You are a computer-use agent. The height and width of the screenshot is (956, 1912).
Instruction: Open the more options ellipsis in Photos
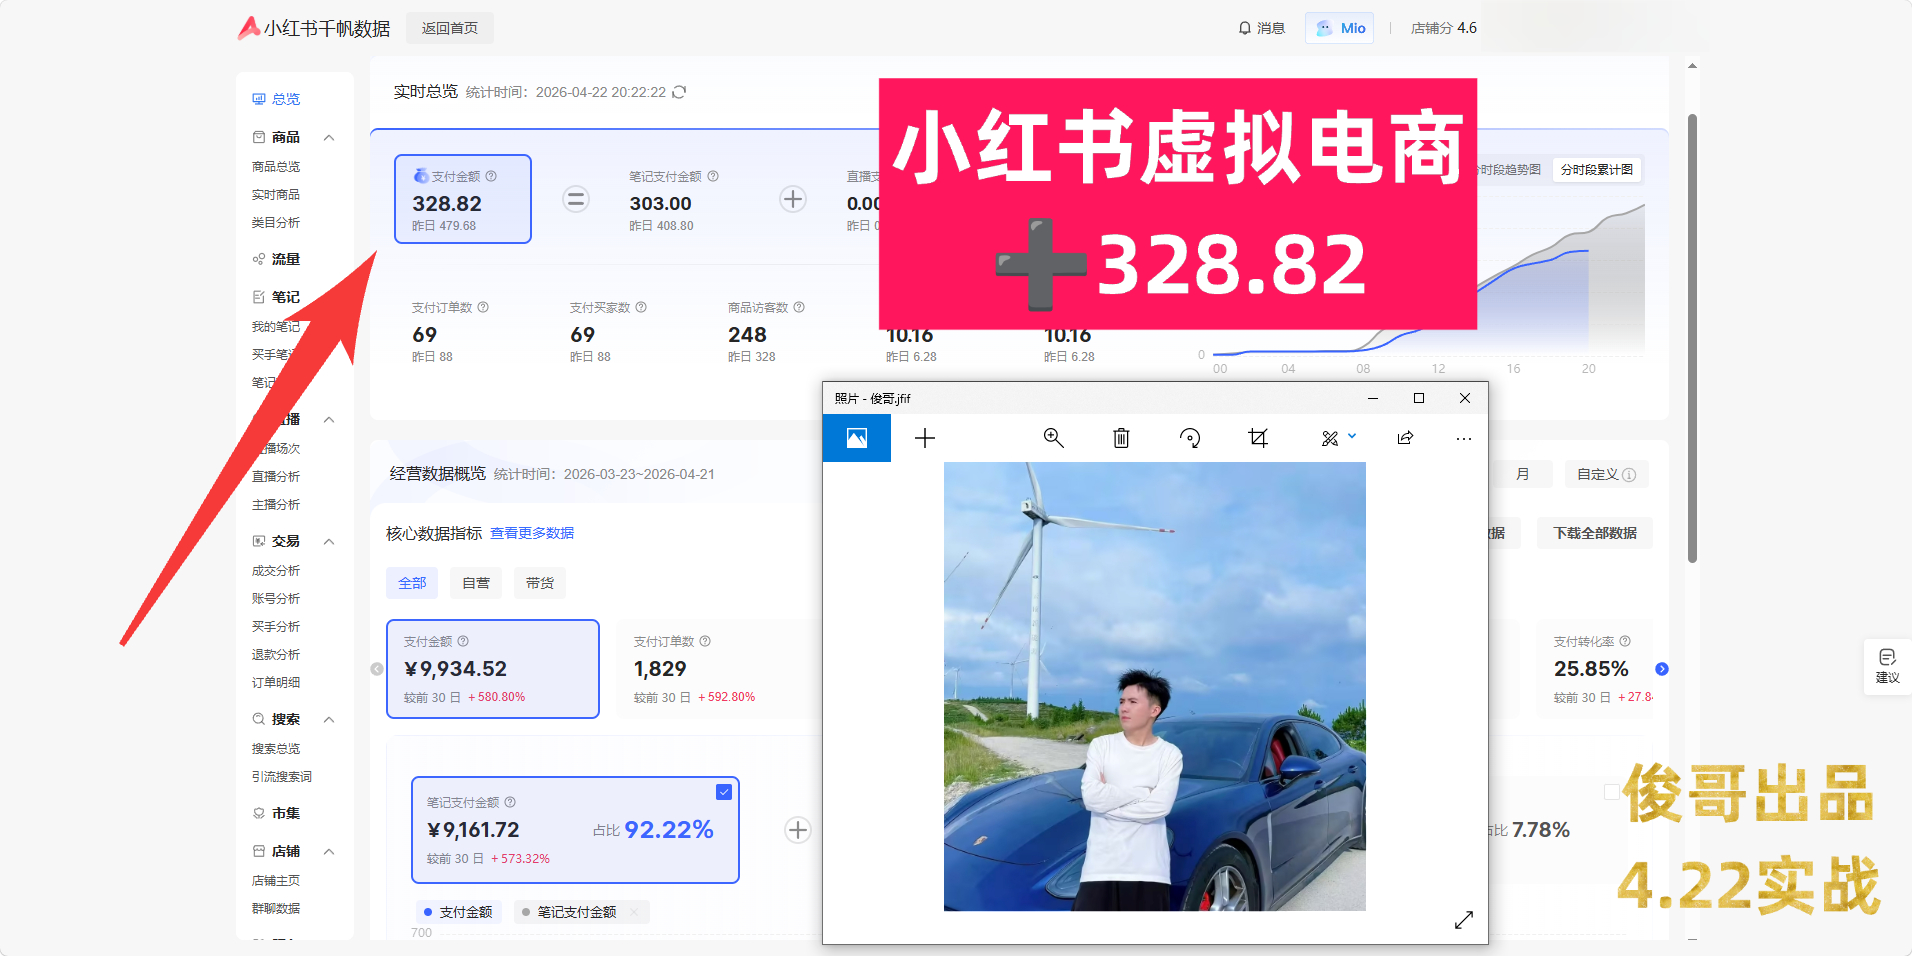(x=1464, y=439)
